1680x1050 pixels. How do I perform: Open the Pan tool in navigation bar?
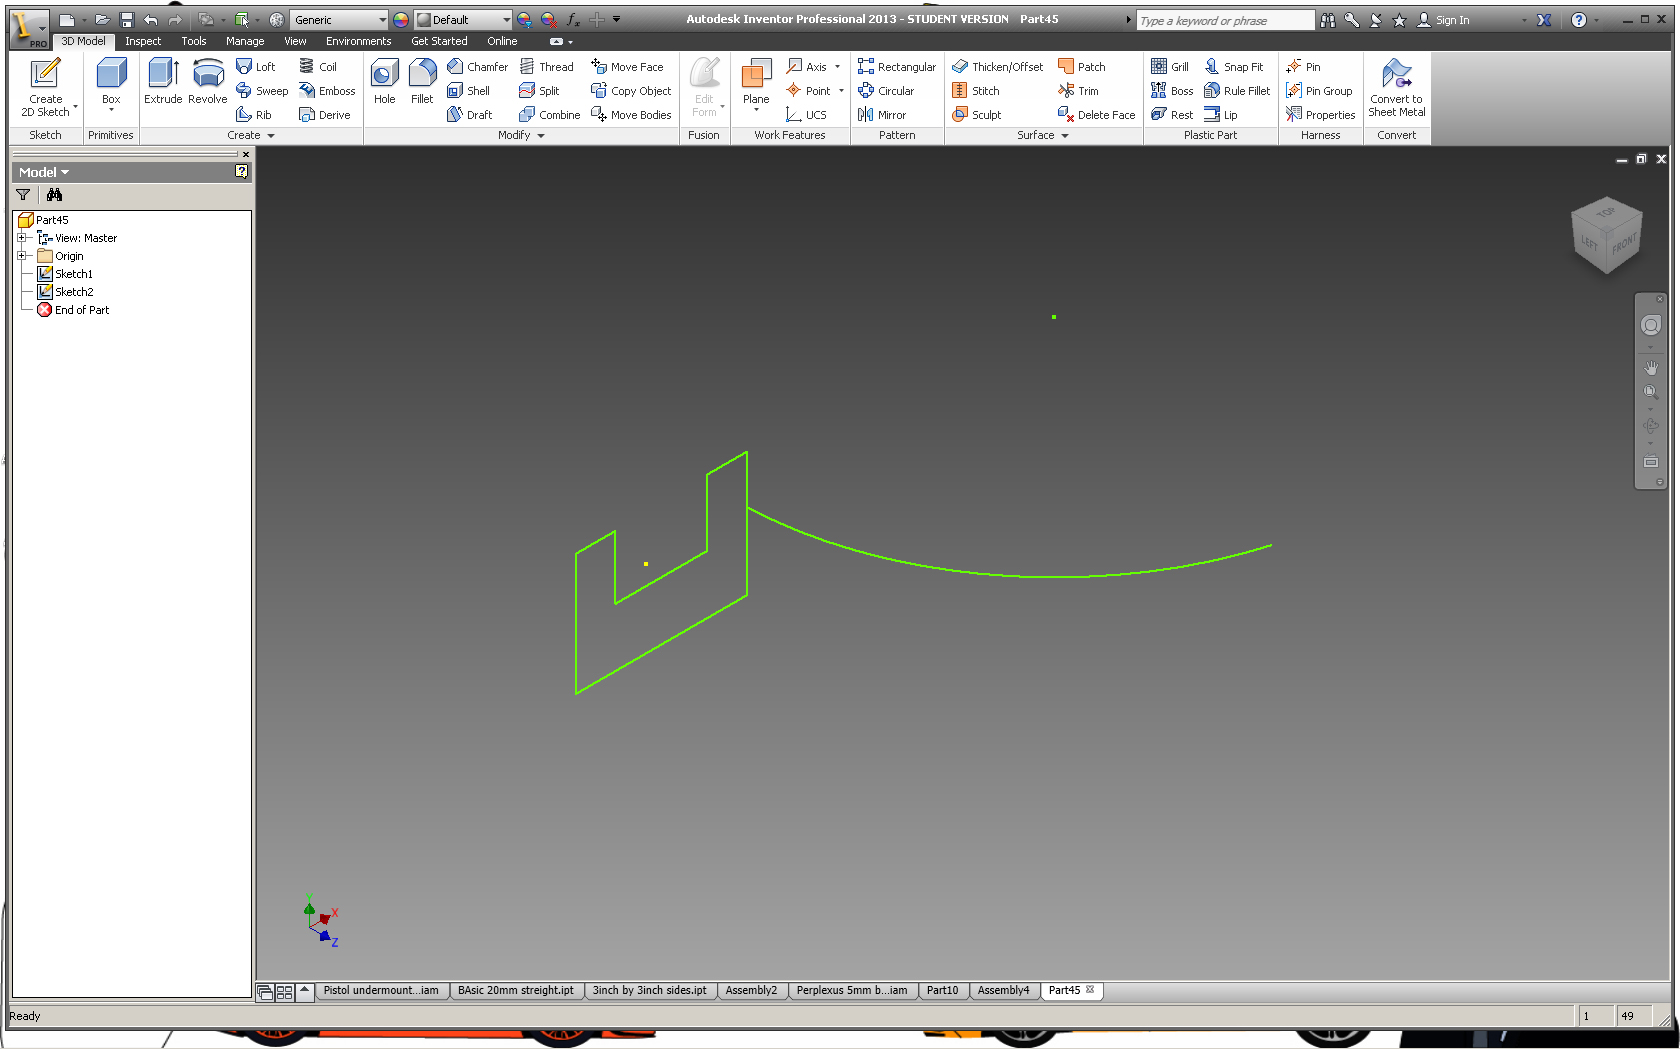point(1651,368)
